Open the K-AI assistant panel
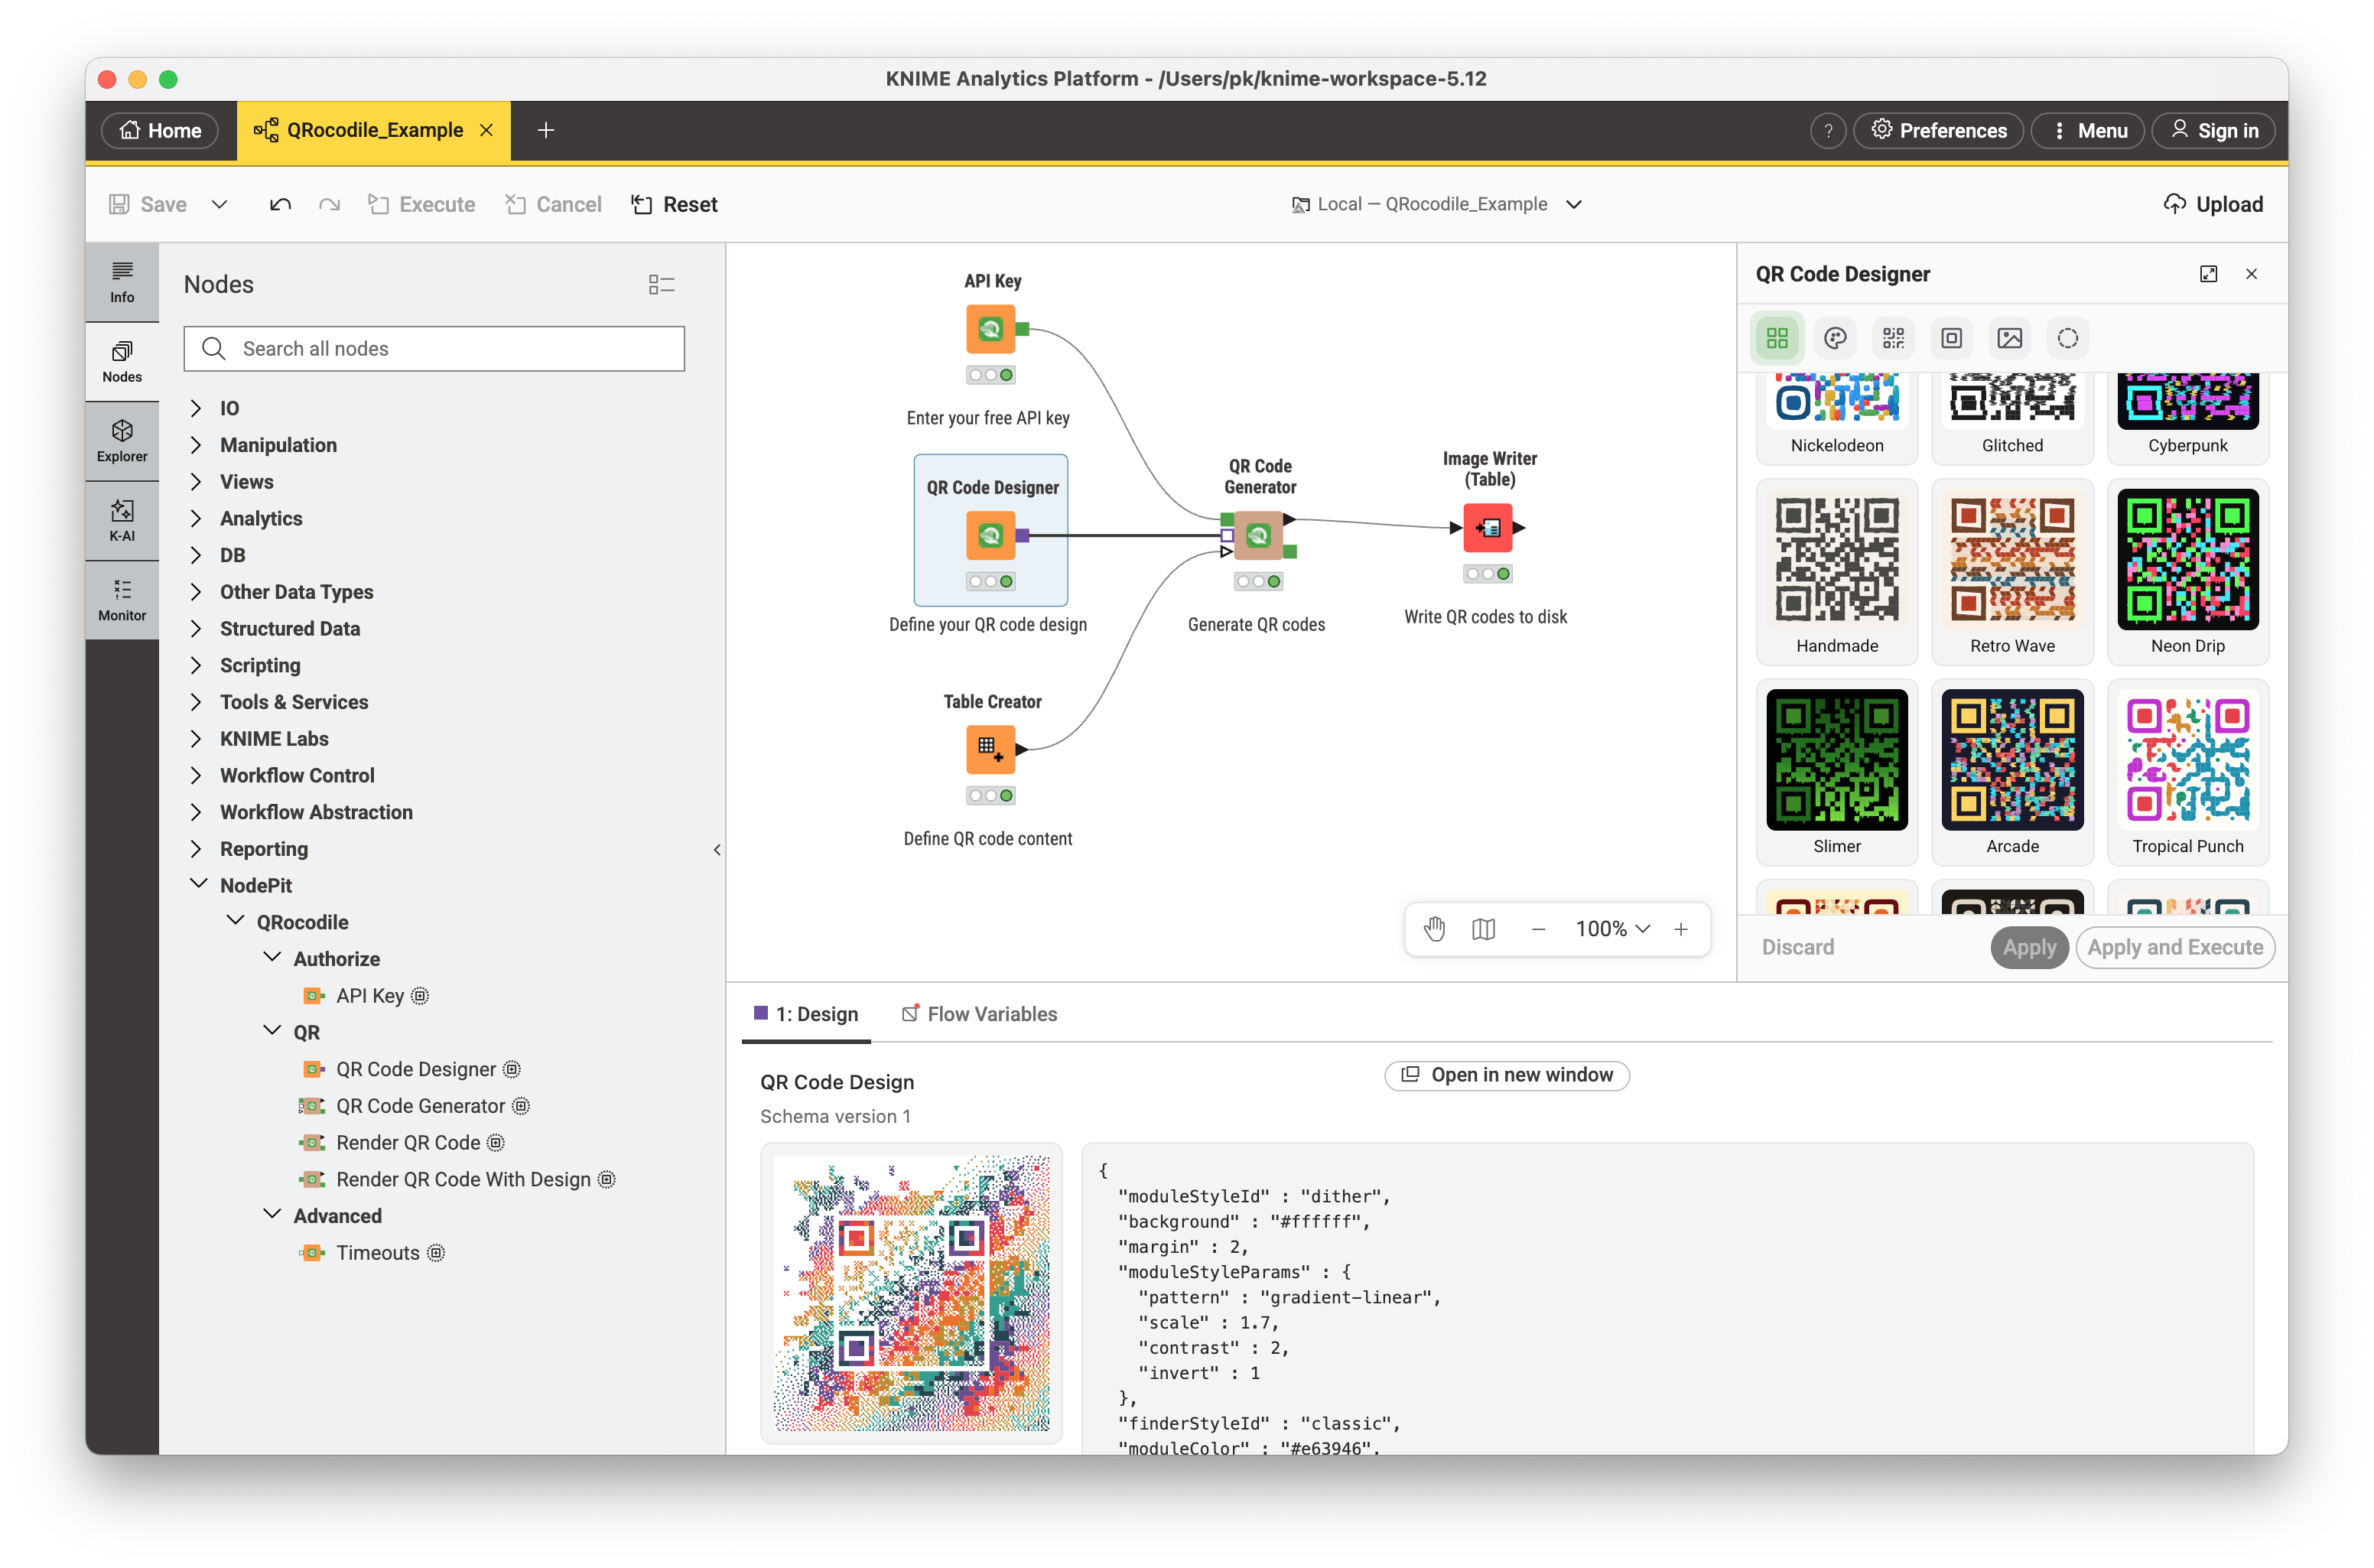The image size is (2374, 1568). (x=122, y=521)
